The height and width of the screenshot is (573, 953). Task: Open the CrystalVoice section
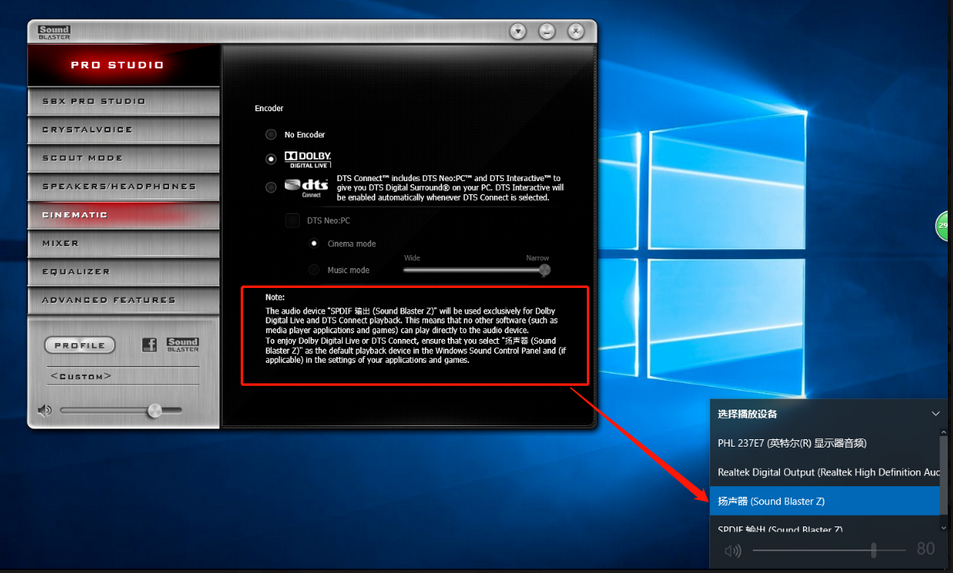123,130
